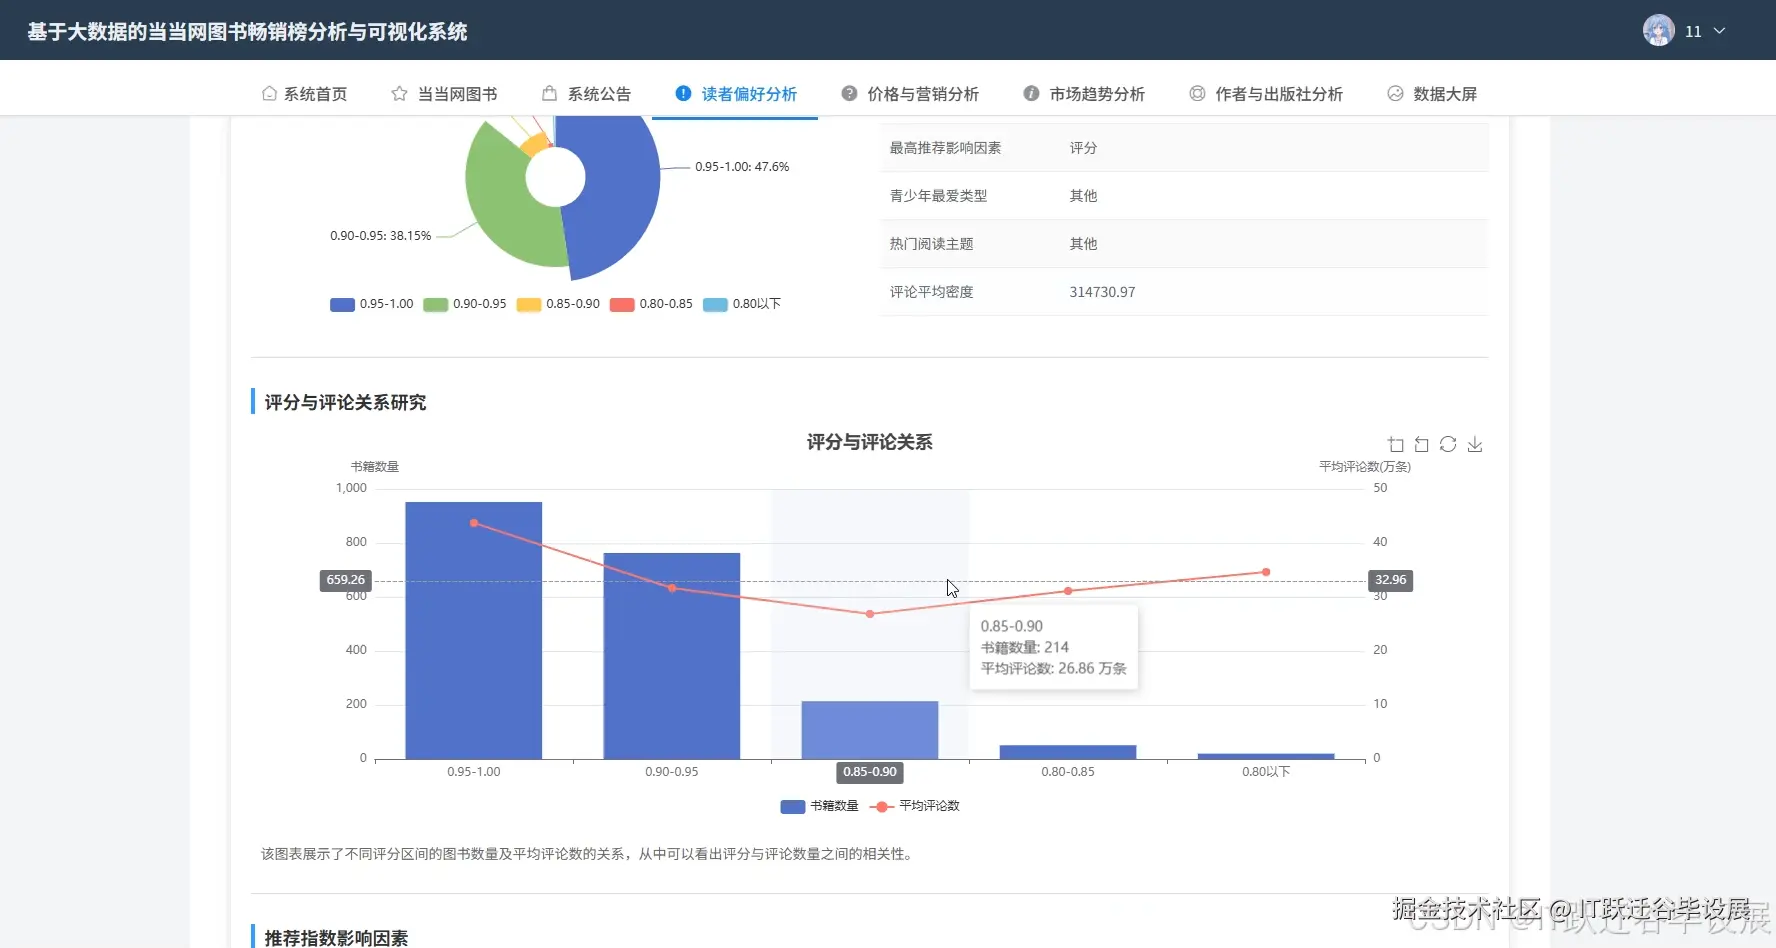Click the 0.80-0.85 bar in chart
Screen dimensions: 1776x948
1068,752
